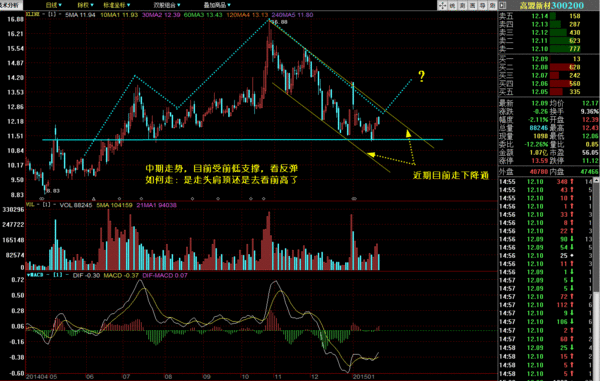
Task: Click the stock title 高盟新材300200
Action: [551, 5]
